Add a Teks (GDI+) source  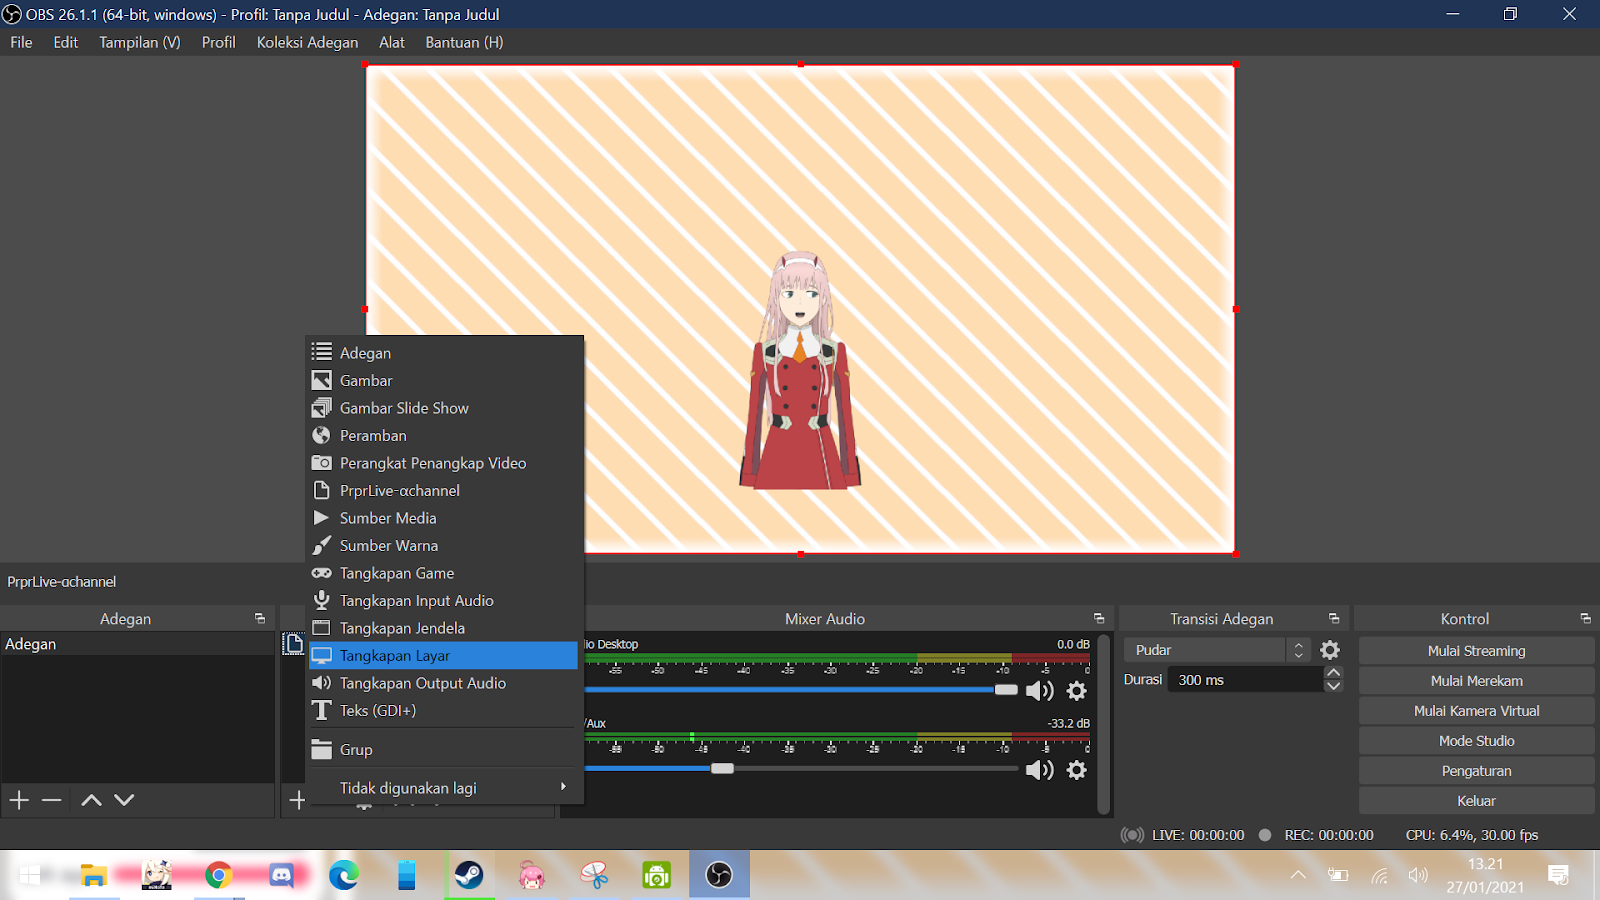click(444, 711)
